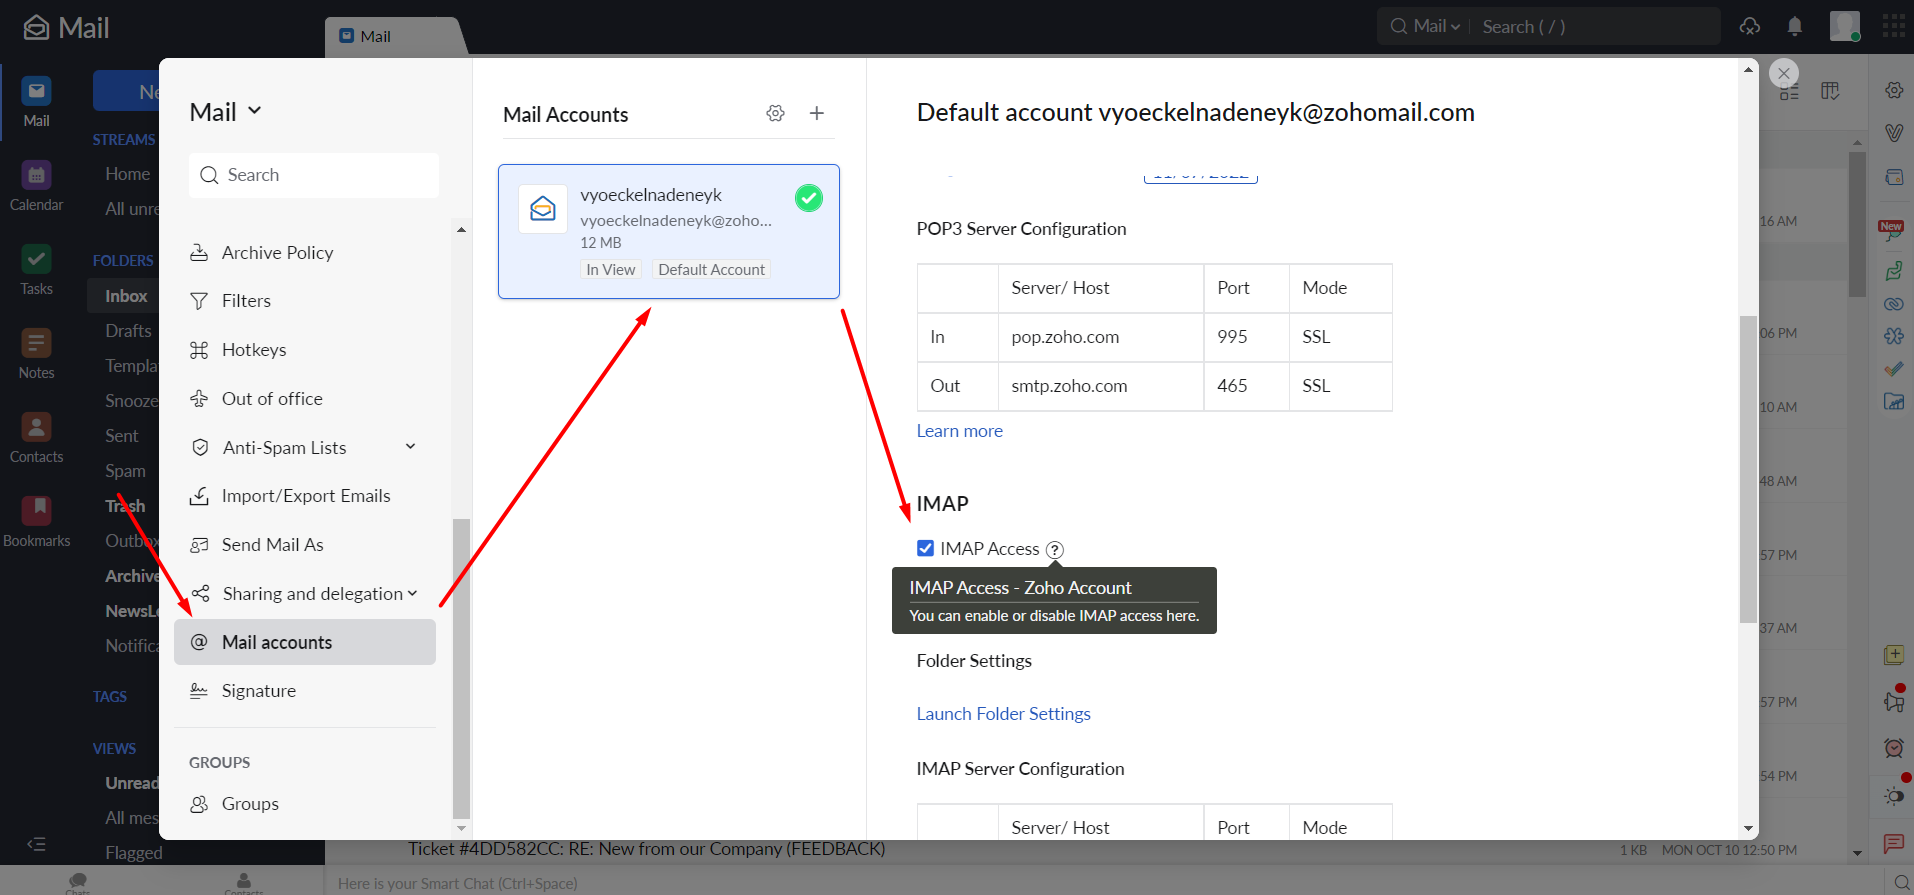Click the user profile avatar

[x=1845, y=26]
